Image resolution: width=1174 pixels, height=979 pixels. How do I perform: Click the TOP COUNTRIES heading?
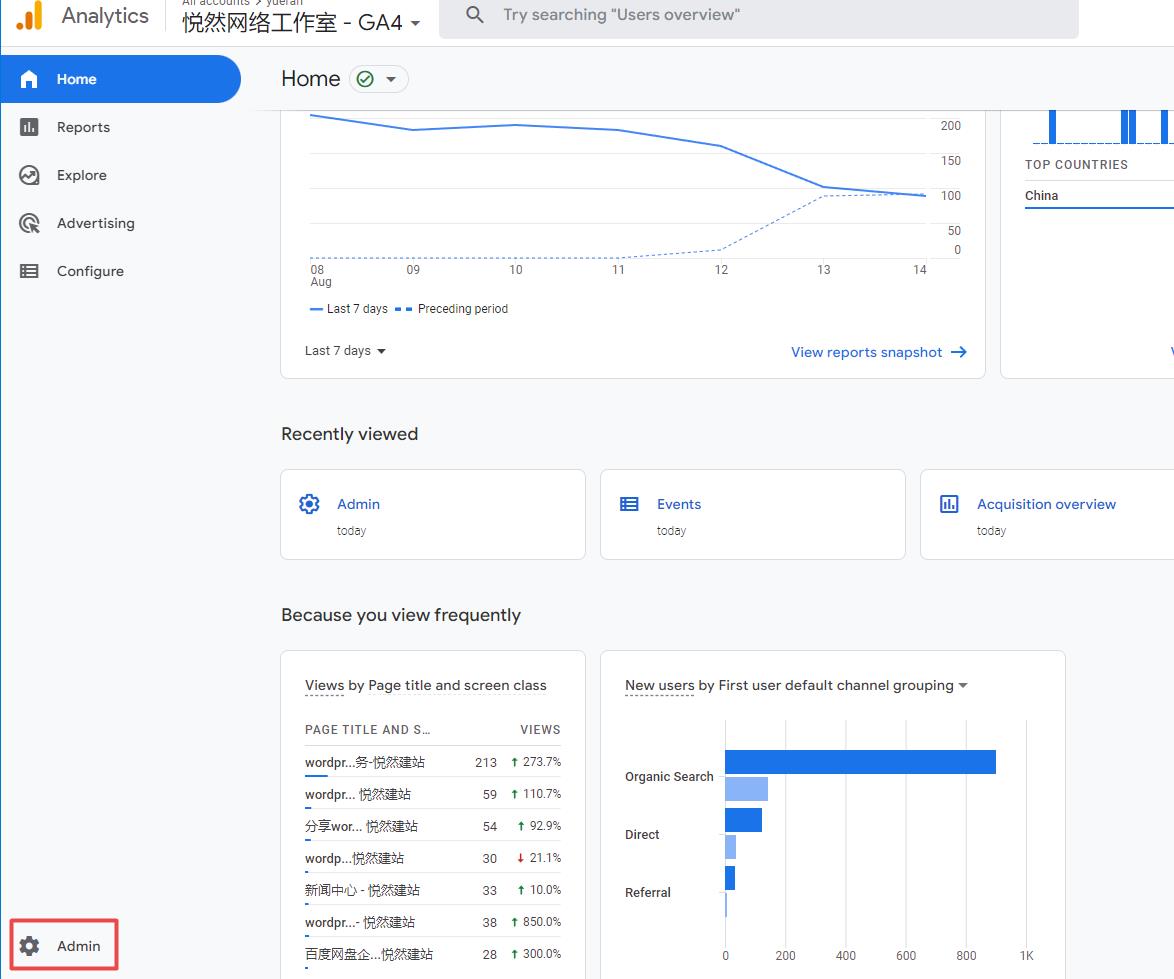pos(1076,165)
